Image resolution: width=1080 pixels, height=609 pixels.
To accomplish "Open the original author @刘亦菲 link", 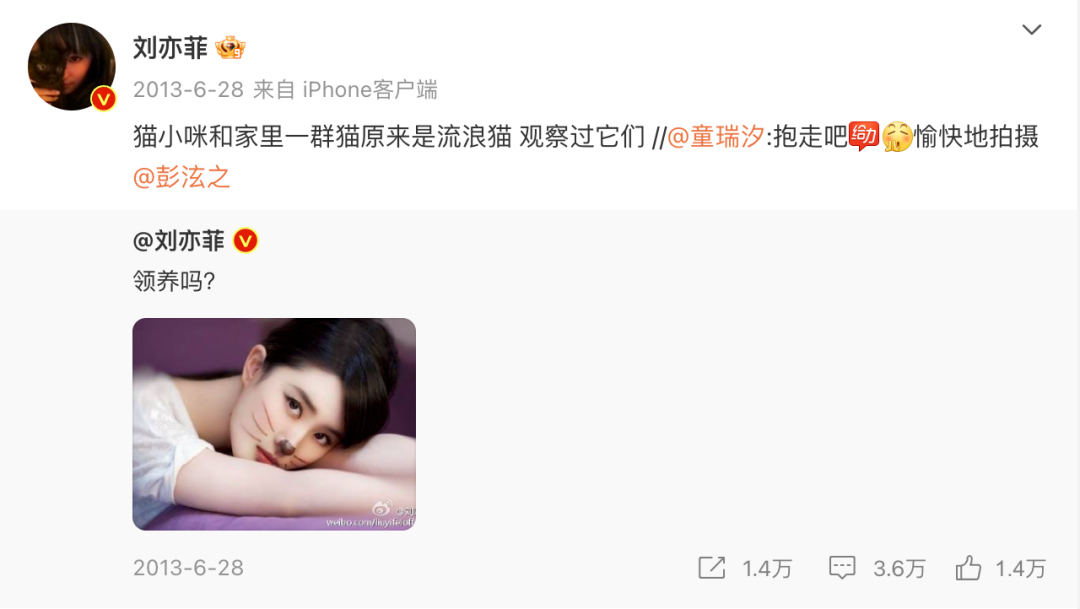I will [178, 240].
